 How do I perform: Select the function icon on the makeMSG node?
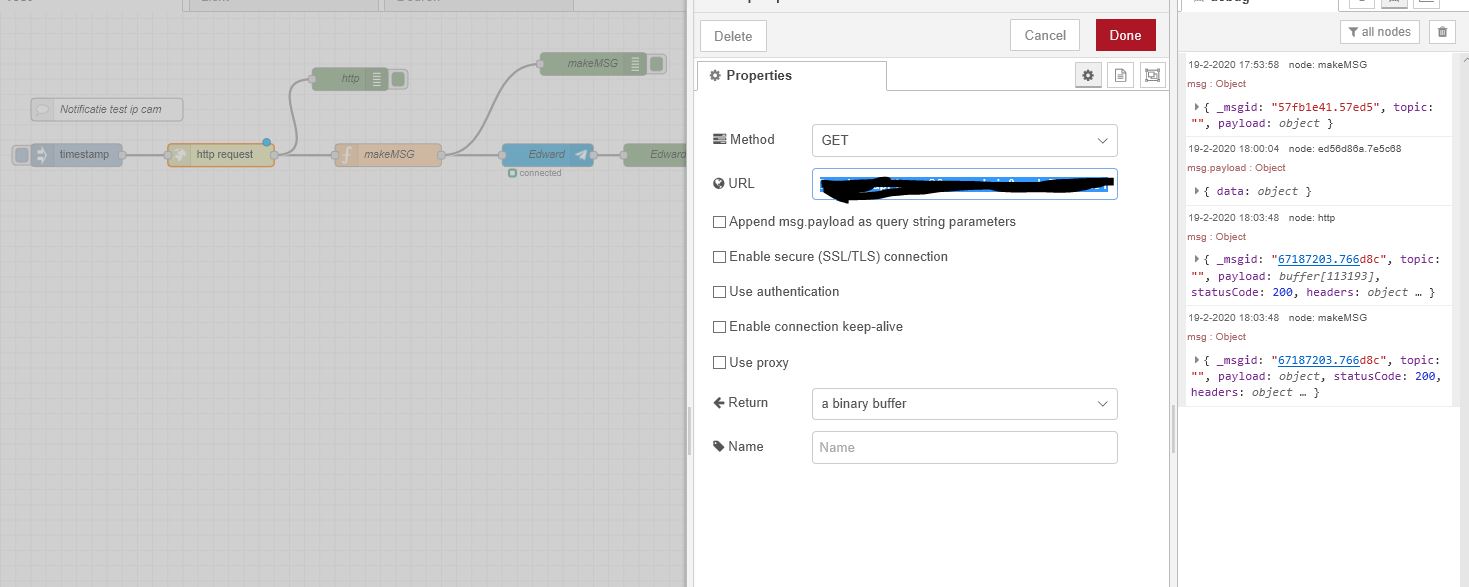349,154
